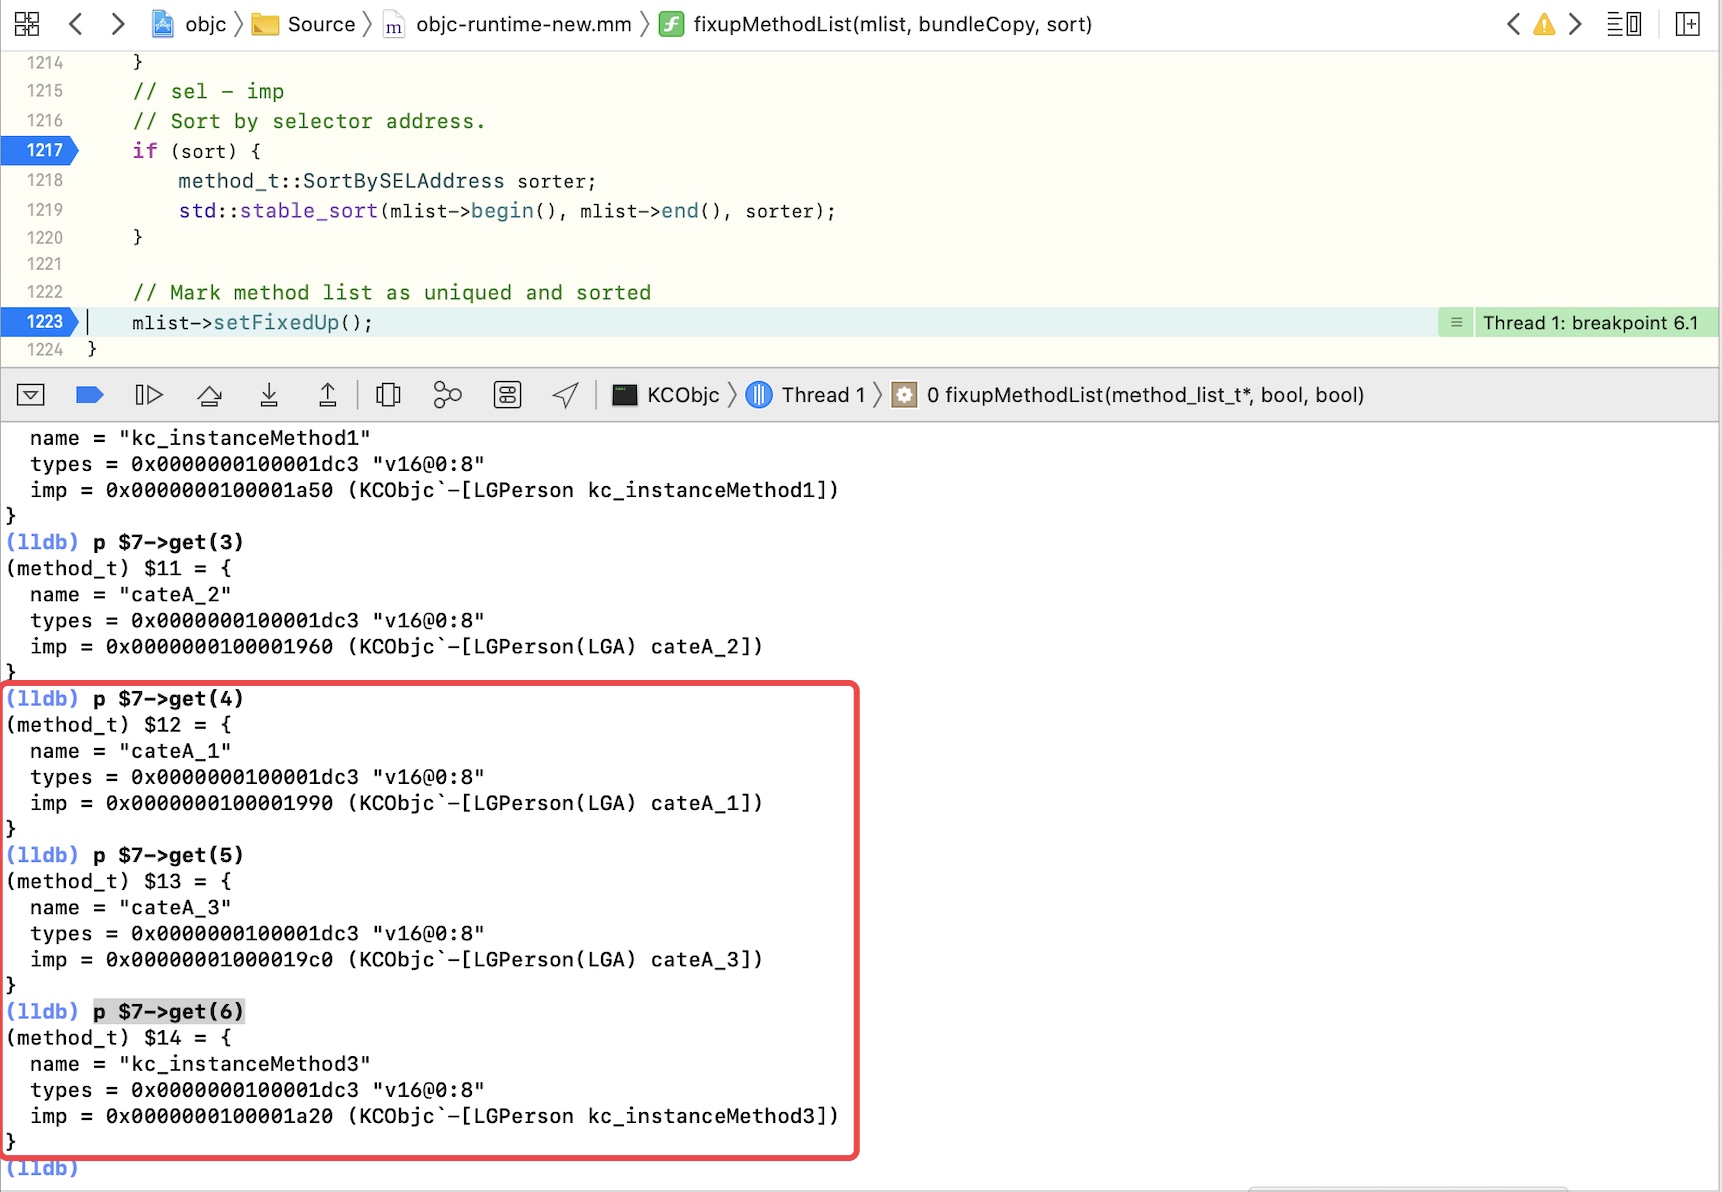
Task: Open editor options lines menu
Action: [1623, 24]
